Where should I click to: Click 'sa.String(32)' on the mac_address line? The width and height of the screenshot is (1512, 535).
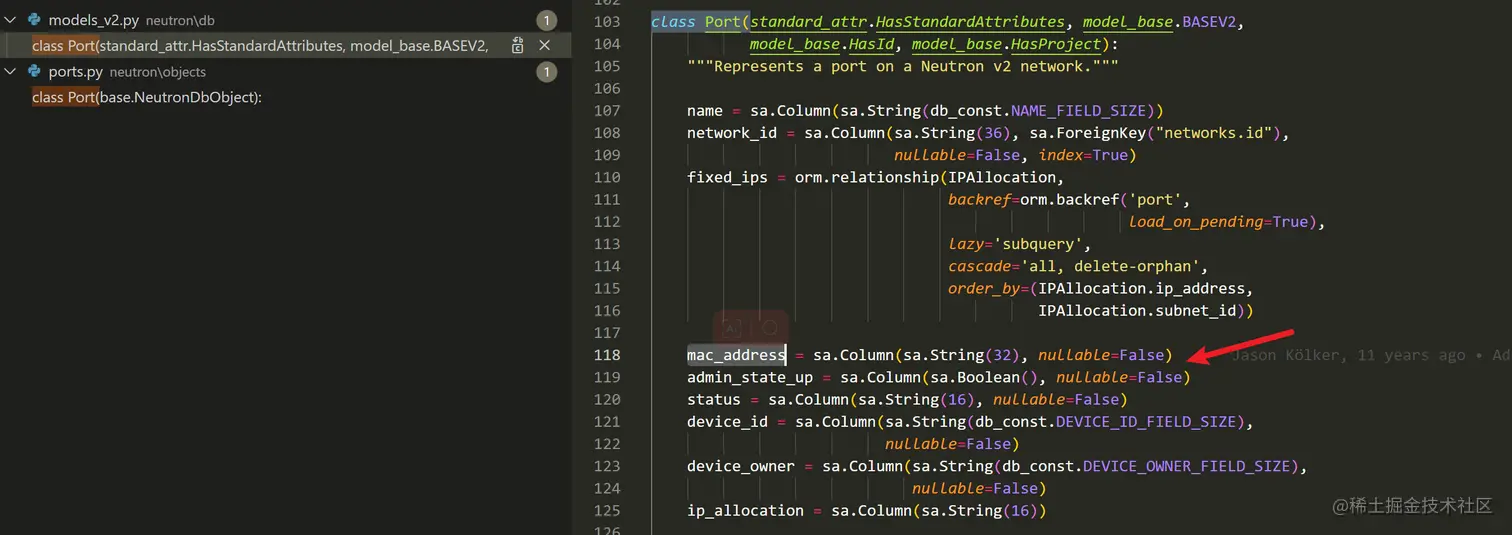coord(961,355)
